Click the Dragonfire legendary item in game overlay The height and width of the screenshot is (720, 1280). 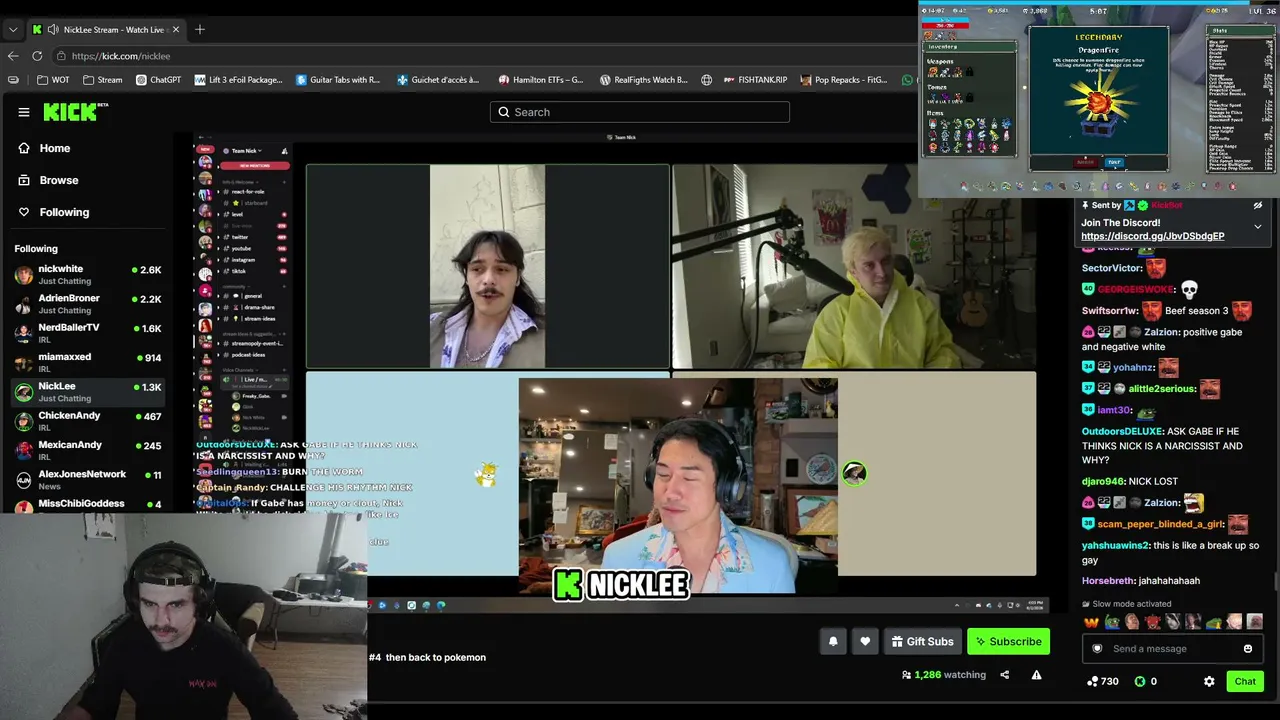(x=1099, y=103)
